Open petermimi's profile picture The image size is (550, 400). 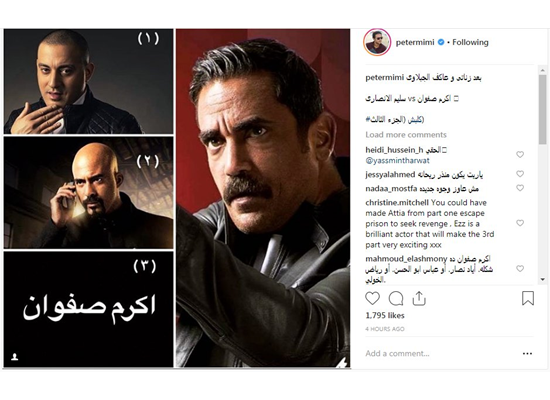pos(377,42)
